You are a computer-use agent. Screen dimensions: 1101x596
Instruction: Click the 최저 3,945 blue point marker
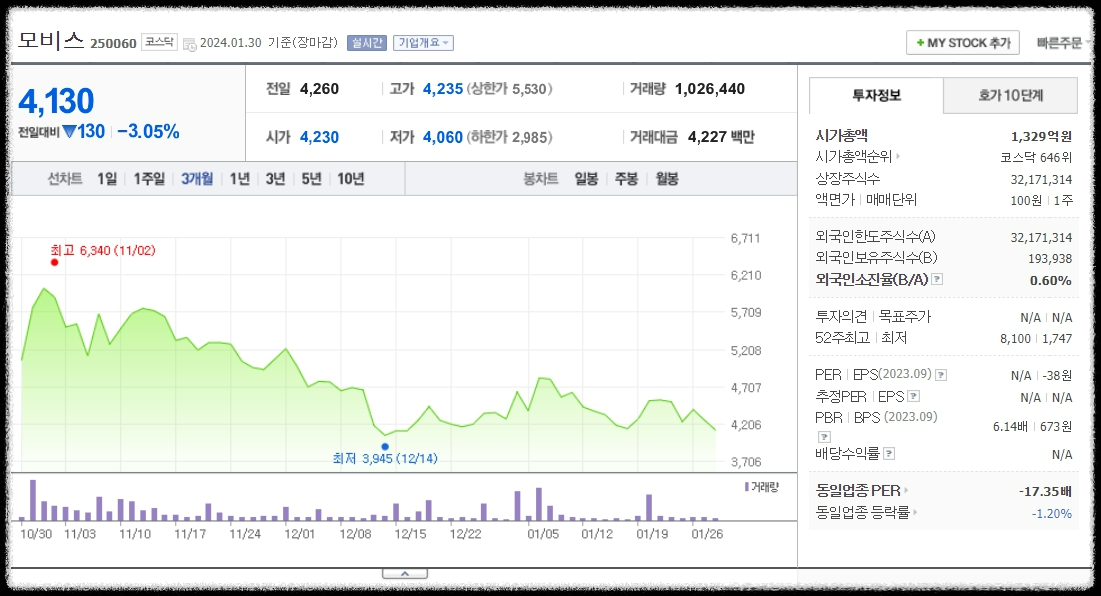click(385, 446)
